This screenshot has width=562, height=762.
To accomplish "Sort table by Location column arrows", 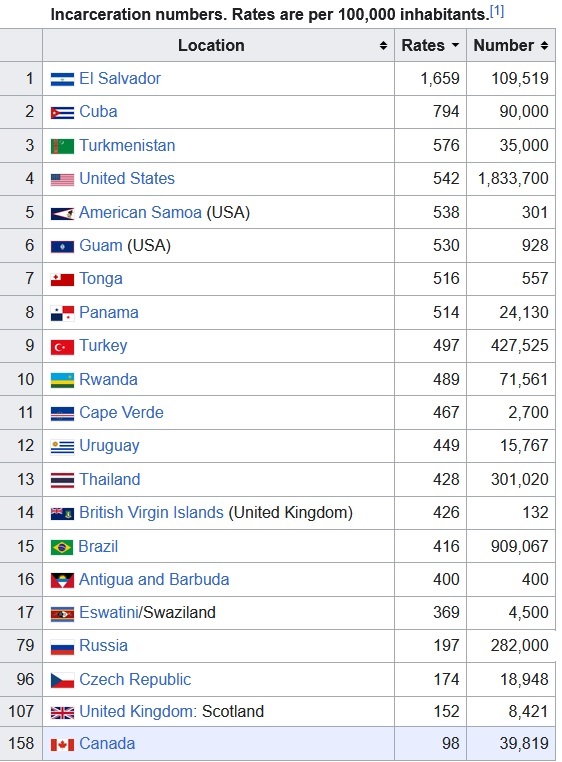I will (383, 46).
